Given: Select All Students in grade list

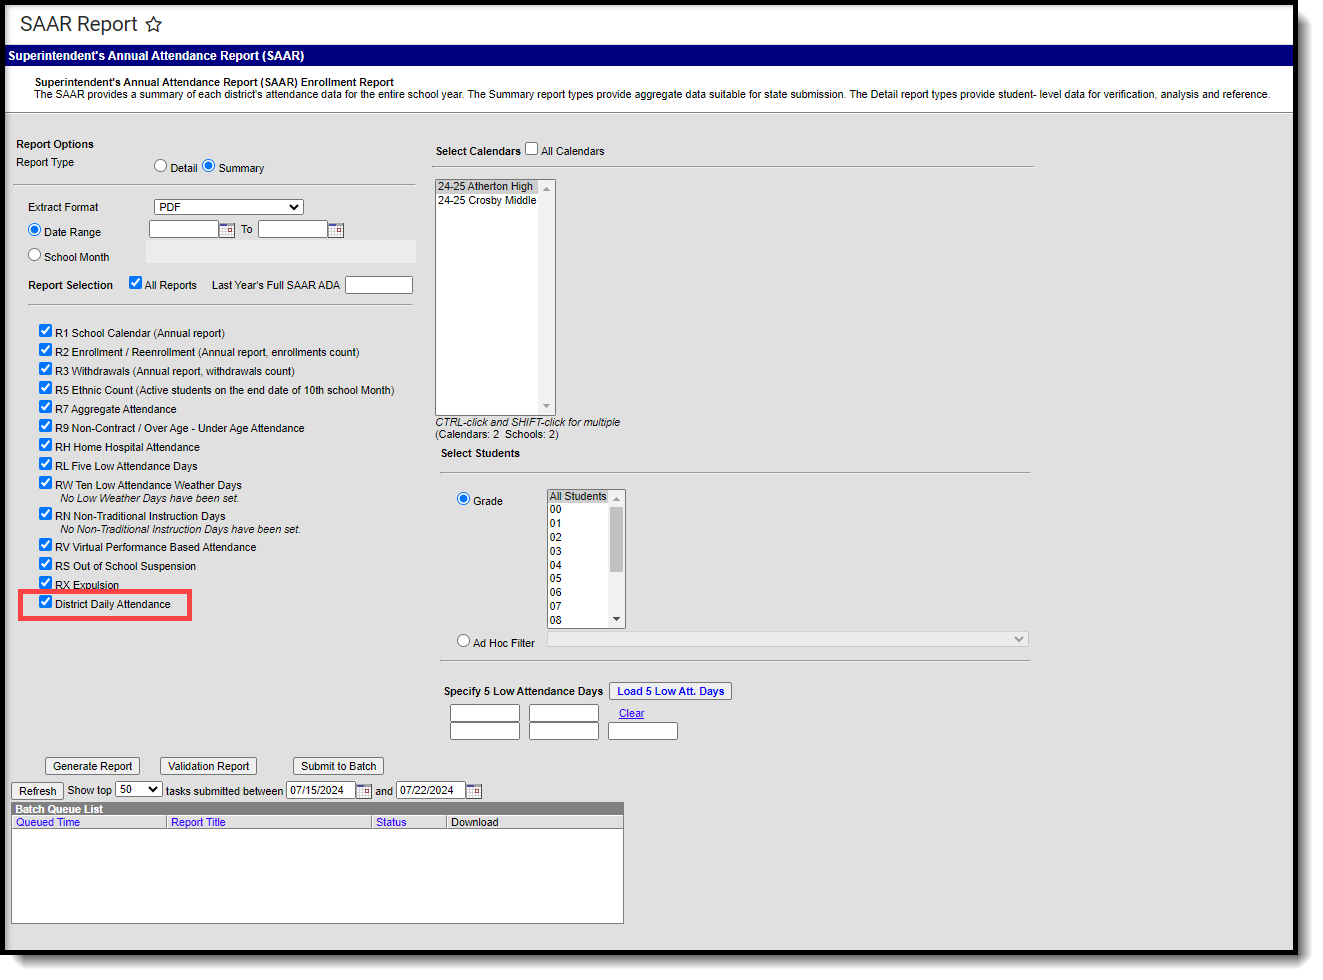Looking at the screenshot, I should [x=578, y=497].
